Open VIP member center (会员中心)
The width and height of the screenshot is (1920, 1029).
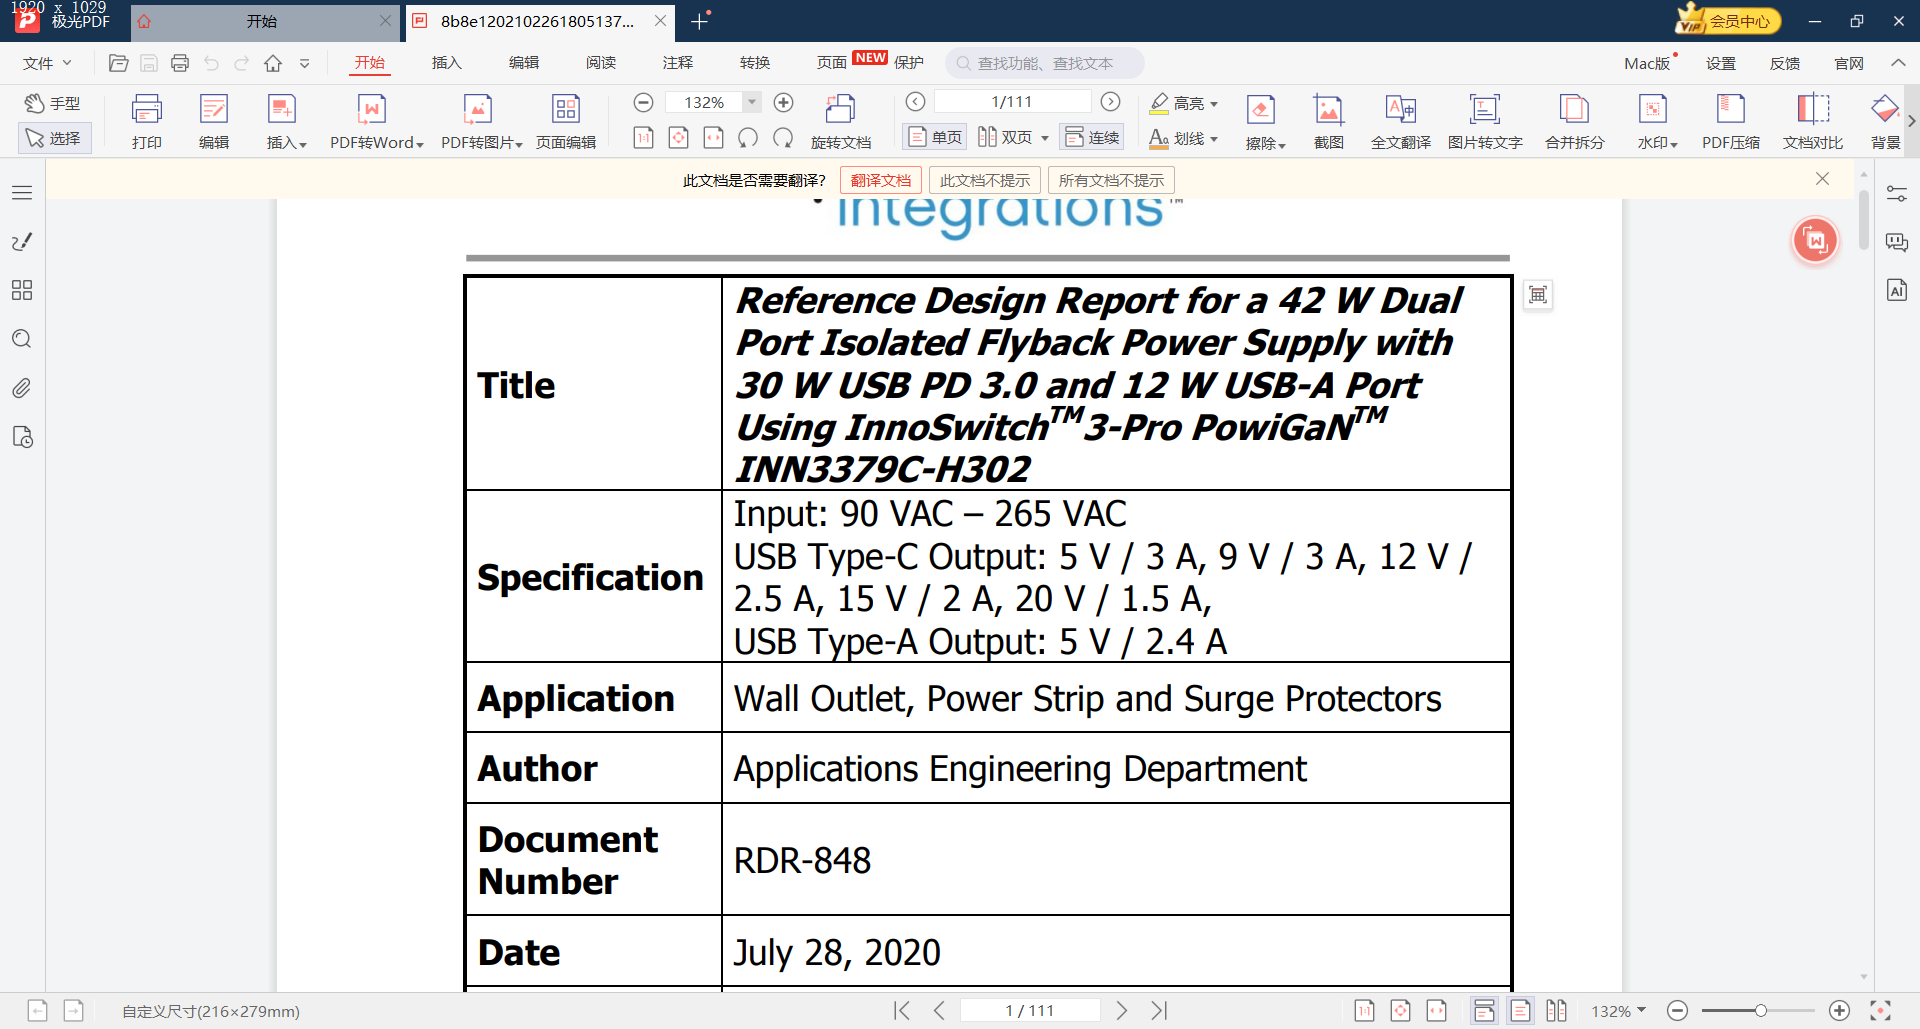[1729, 20]
